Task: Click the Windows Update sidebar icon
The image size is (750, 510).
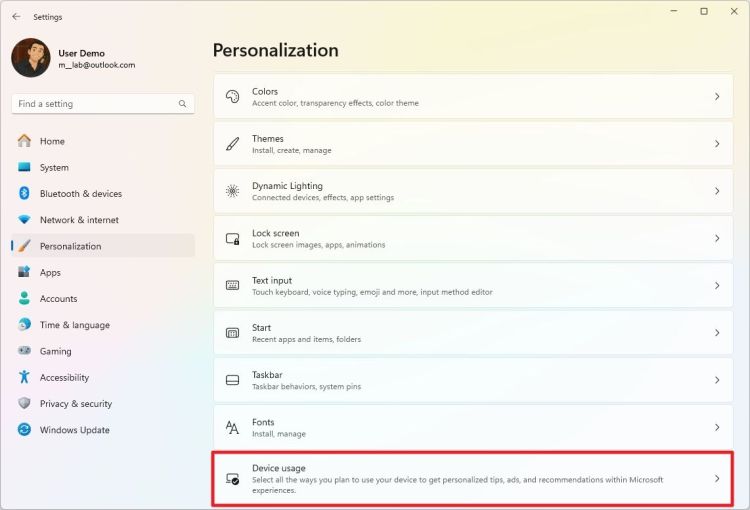Action: 24,430
